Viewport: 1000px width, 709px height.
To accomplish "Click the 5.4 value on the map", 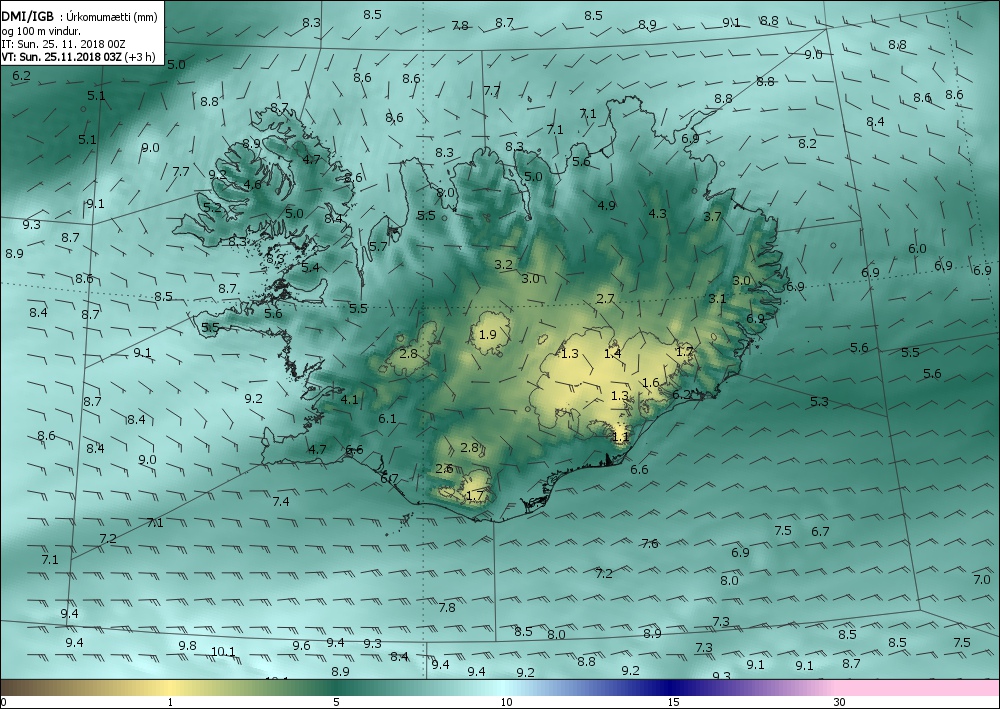I will click(x=311, y=268).
